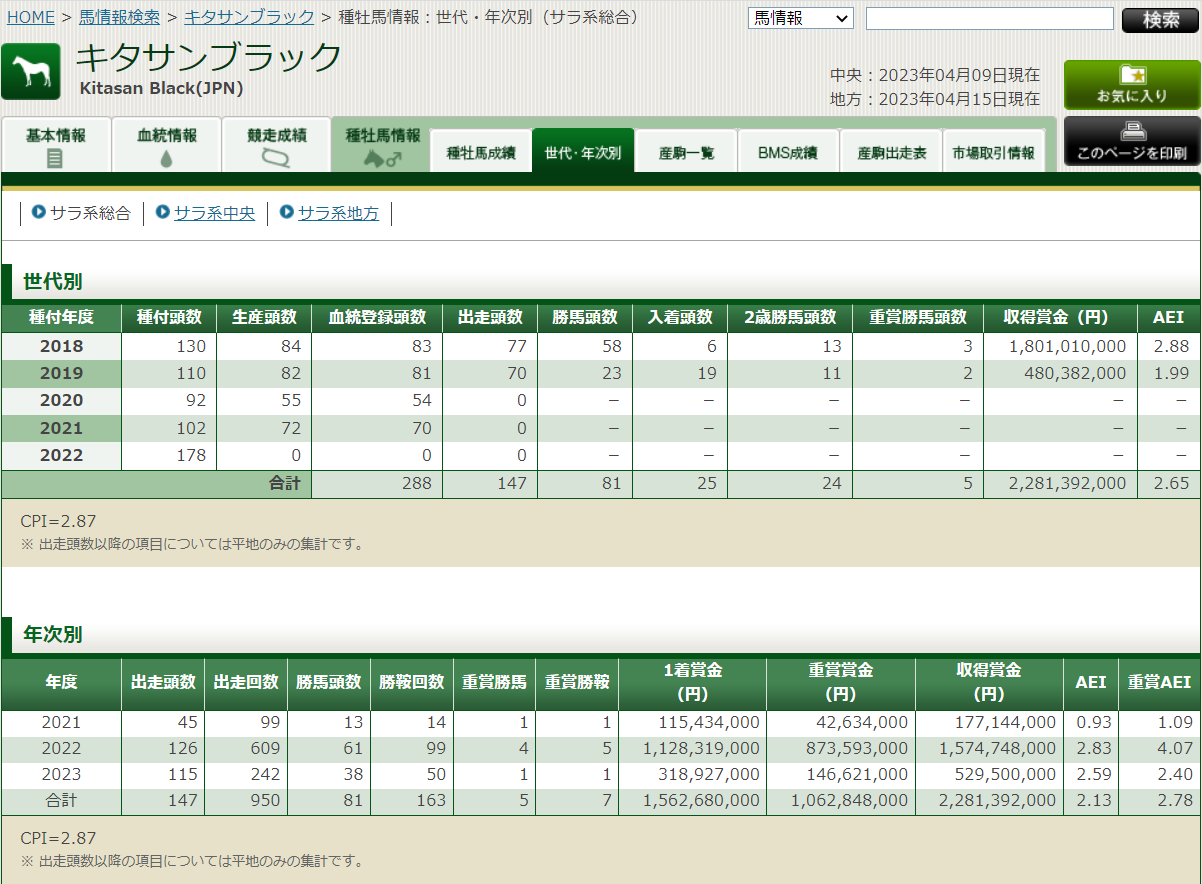Screen dimensions: 1202x884
Task: Click the arrow bullet beside サラ系中央
Action: click(x=163, y=212)
